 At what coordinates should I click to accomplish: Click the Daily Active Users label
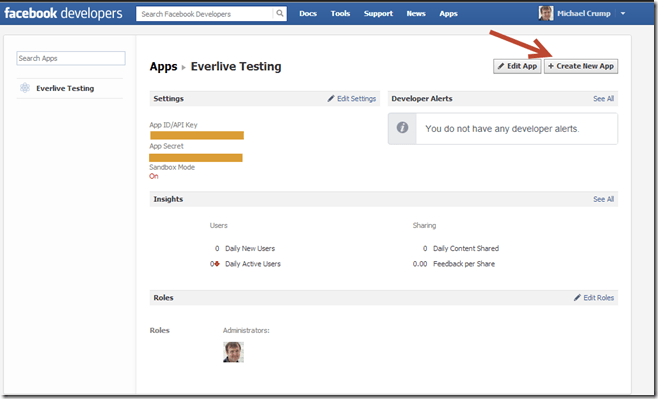tap(253, 264)
